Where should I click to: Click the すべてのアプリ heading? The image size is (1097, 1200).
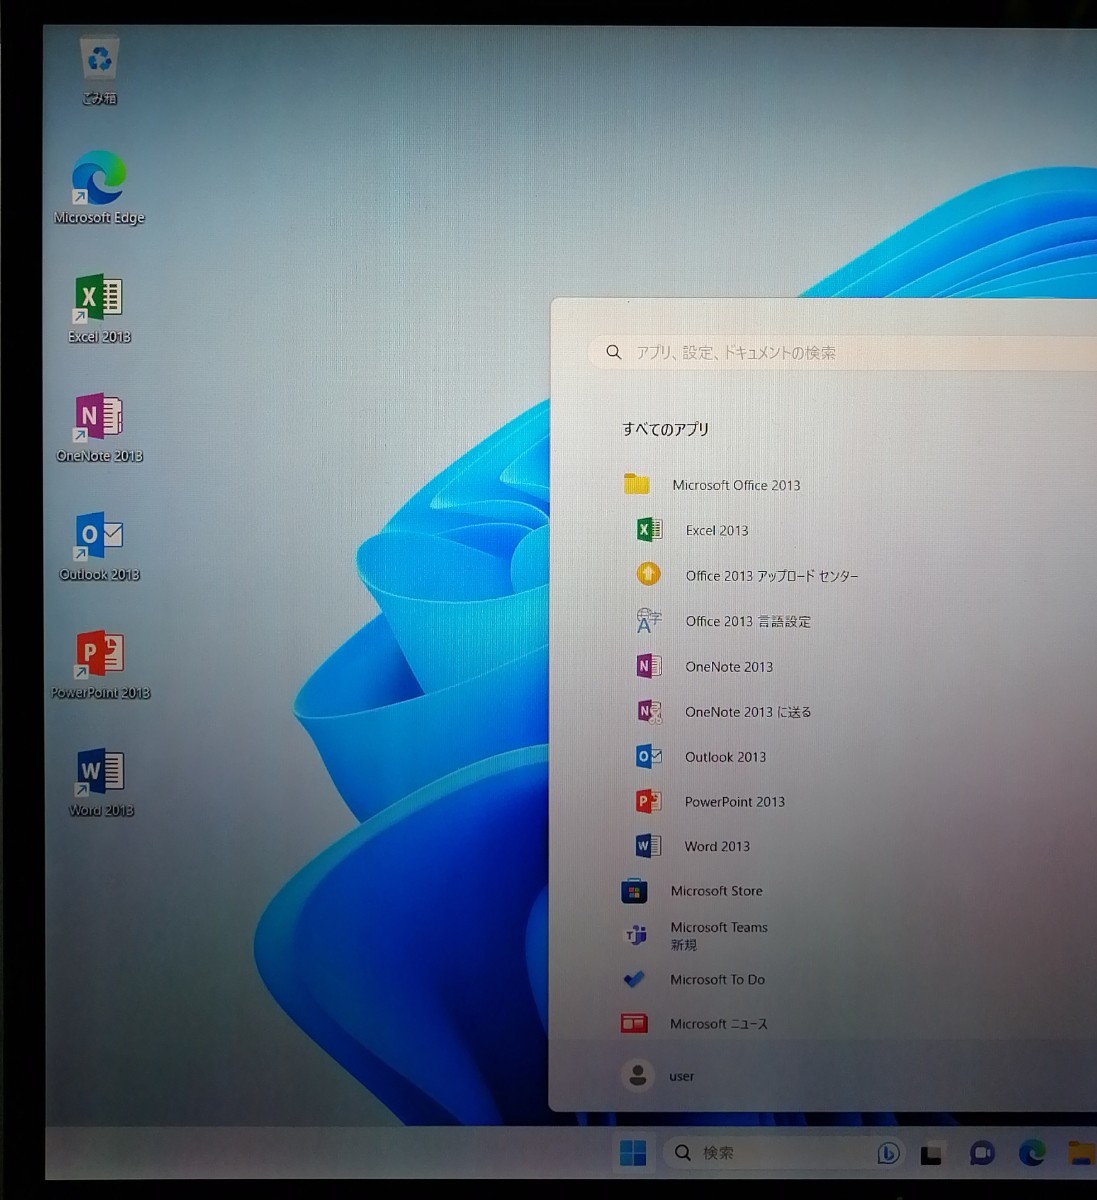665,429
